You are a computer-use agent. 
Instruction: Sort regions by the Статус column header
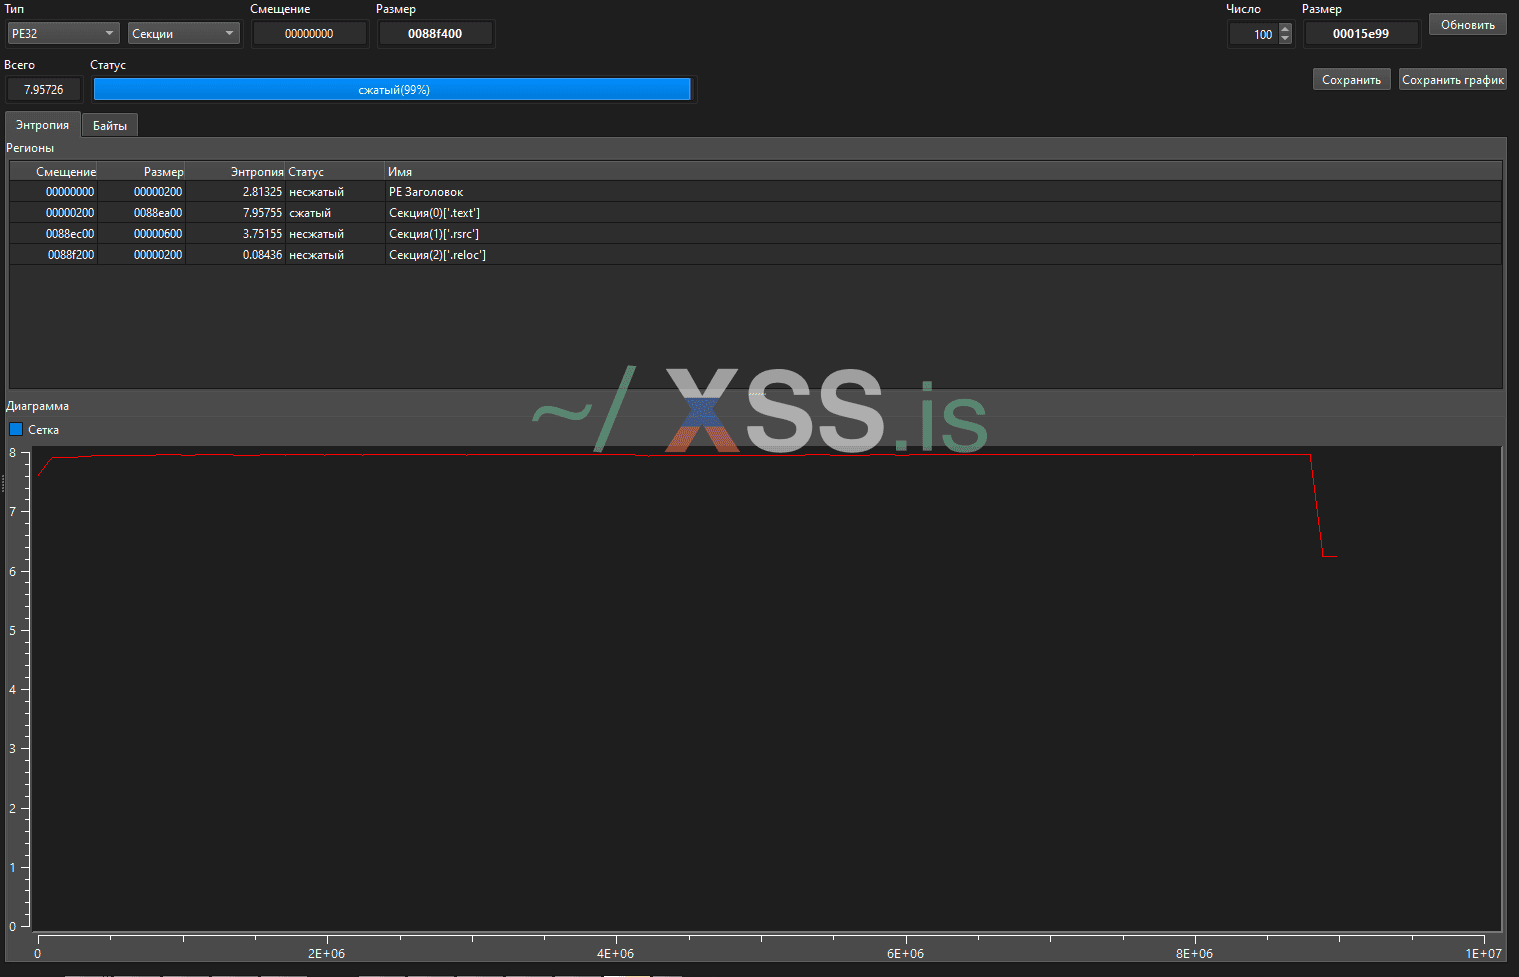click(x=335, y=172)
